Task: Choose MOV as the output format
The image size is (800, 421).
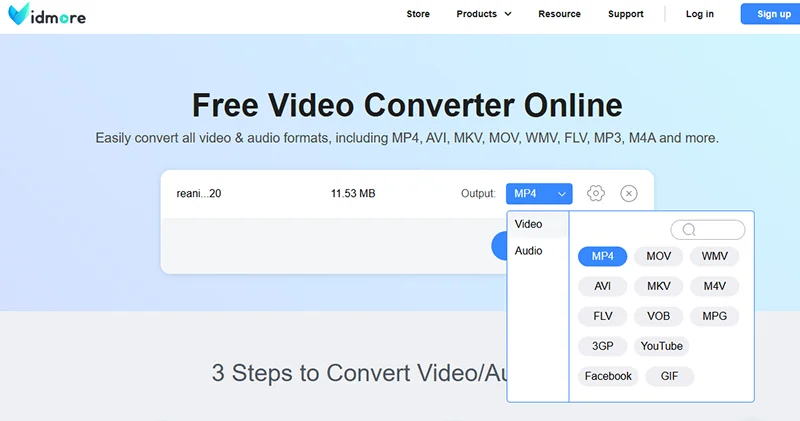Action: (658, 256)
